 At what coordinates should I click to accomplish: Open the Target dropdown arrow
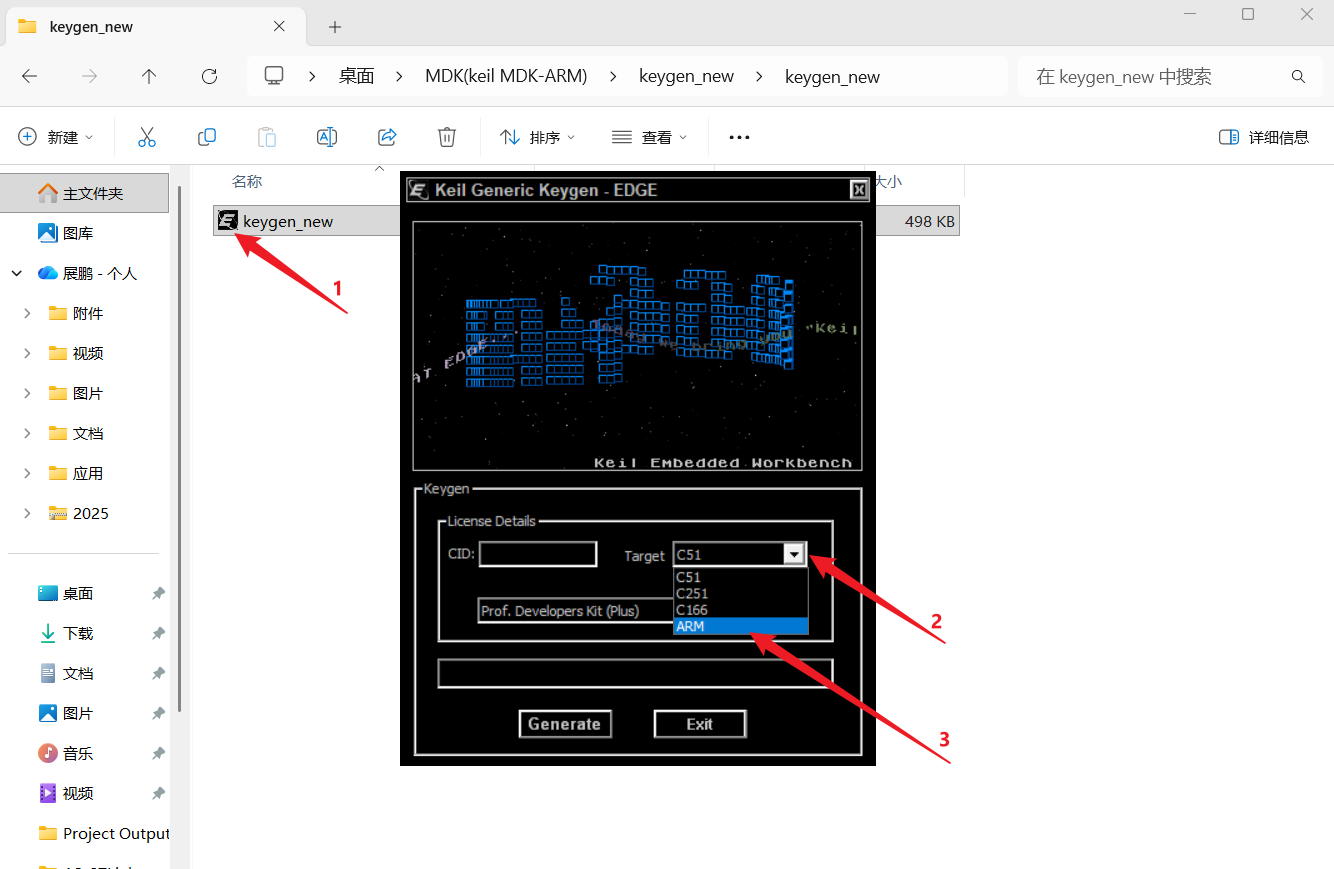794,554
